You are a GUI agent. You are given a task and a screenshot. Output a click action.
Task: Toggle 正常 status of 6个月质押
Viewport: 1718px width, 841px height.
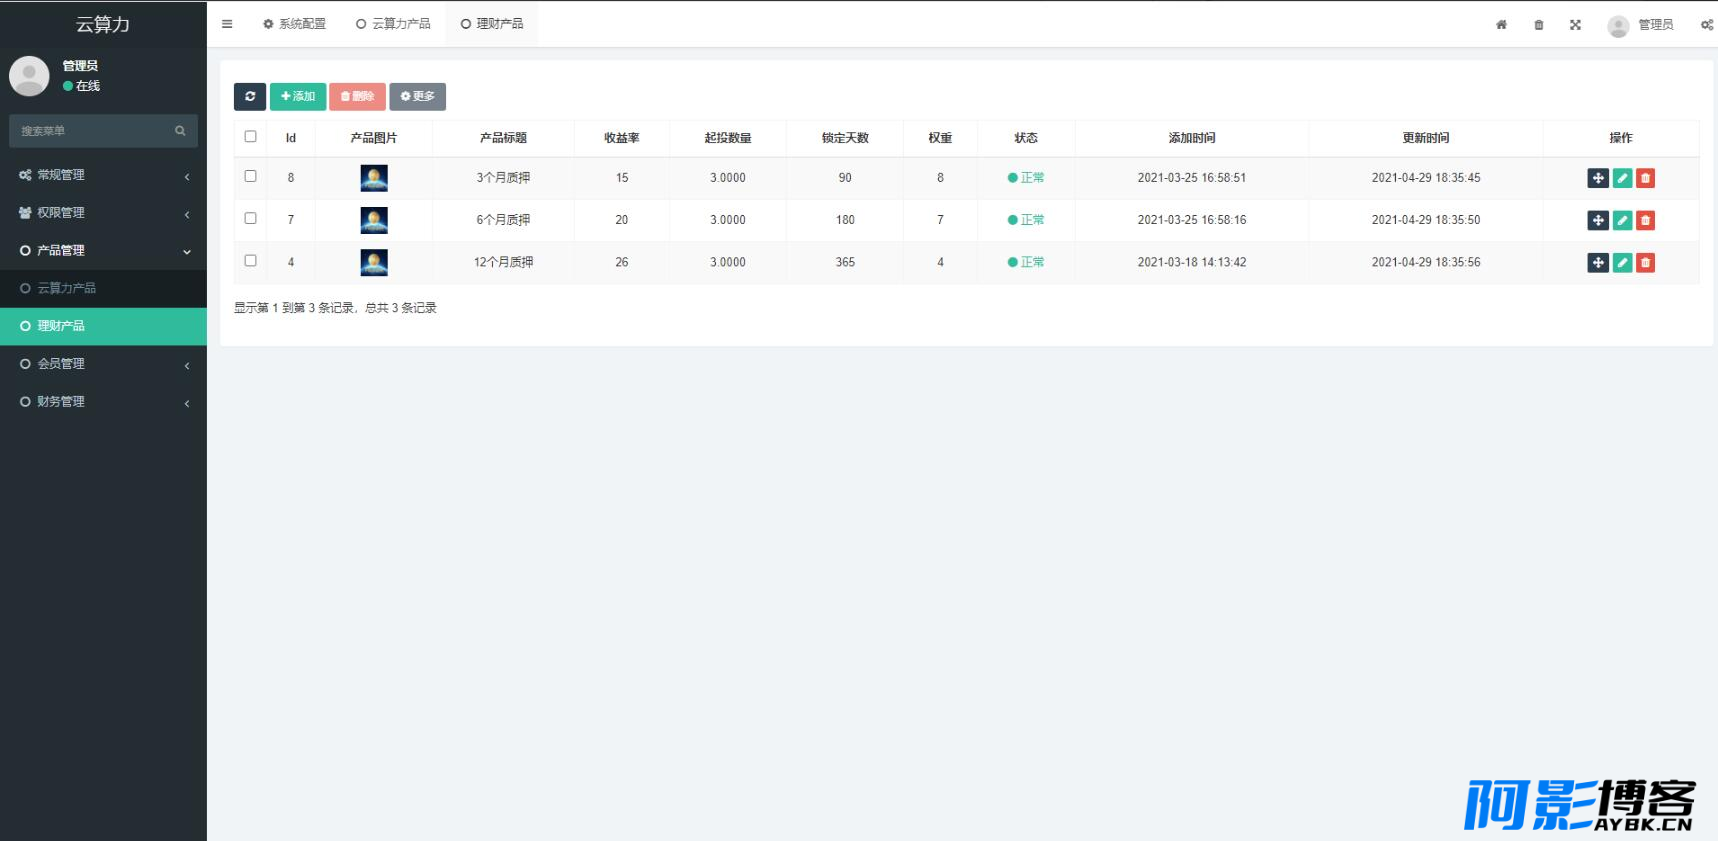(1026, 220)
